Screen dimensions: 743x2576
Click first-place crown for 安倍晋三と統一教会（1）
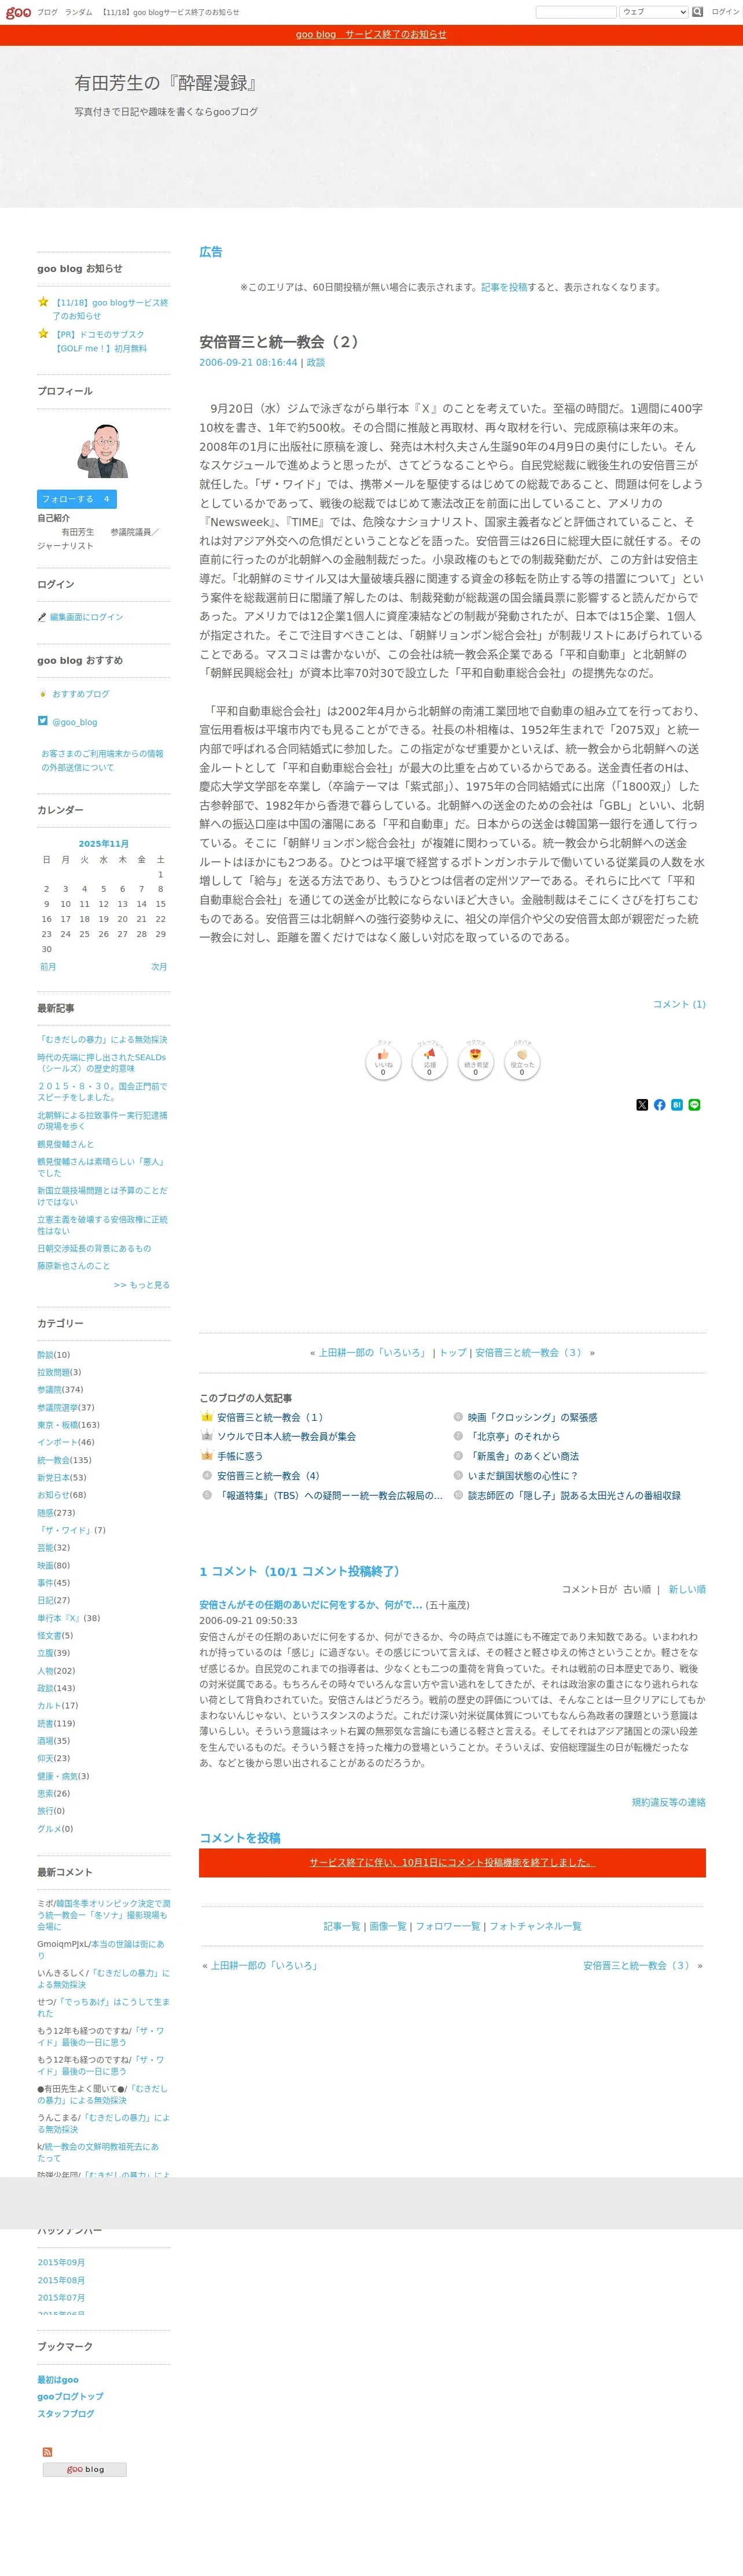[x=207, y=1417]
